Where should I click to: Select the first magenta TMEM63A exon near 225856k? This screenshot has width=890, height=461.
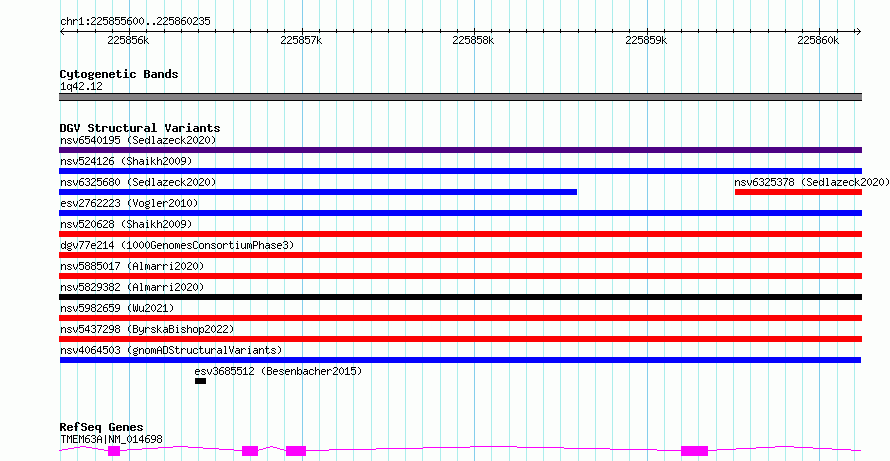click(114, 451)
